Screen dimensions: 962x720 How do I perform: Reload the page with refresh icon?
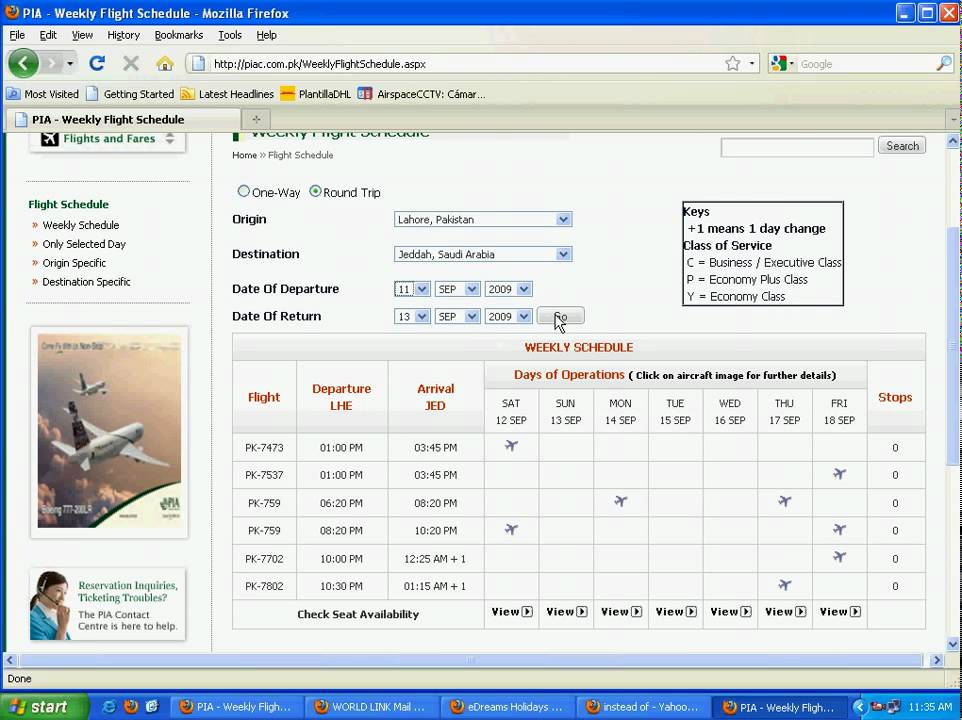click(97, 63)
